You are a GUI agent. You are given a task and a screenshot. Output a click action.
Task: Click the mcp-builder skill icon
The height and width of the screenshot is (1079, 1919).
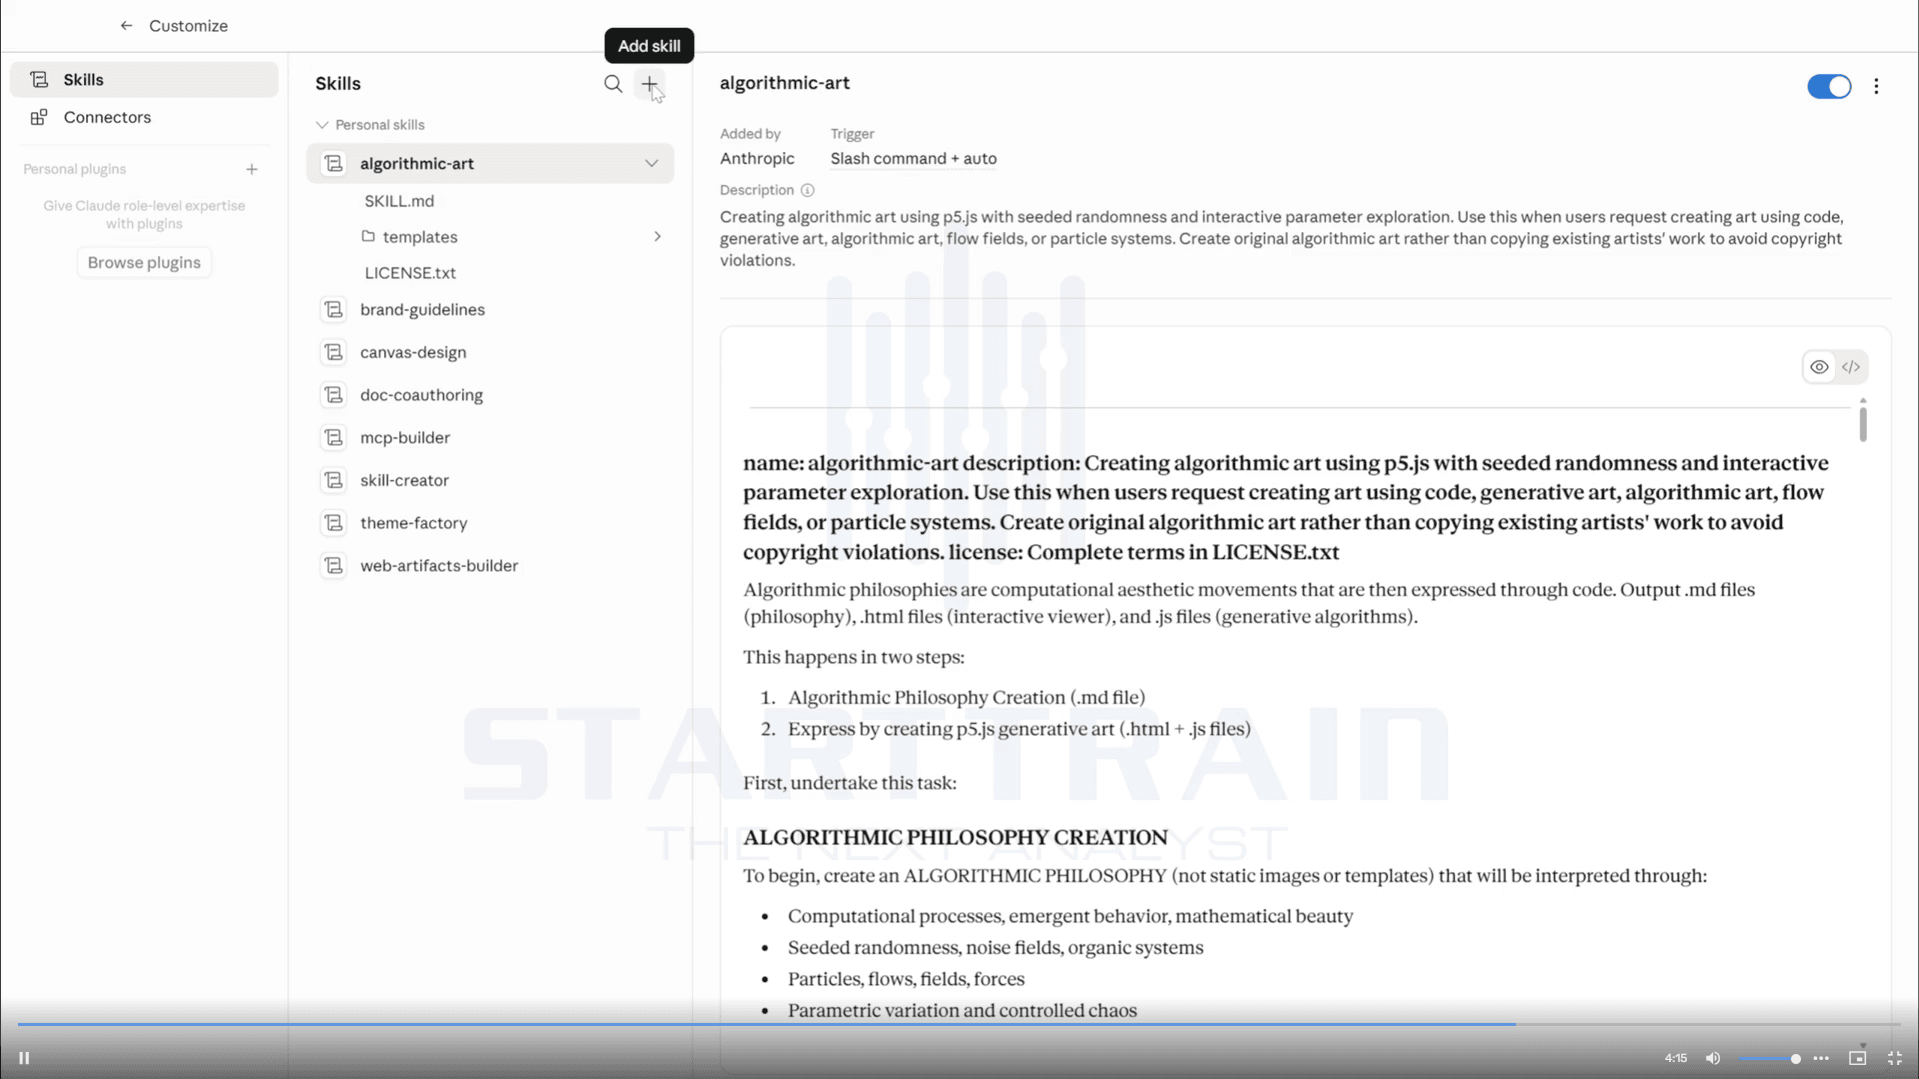click(x=334, y=438)
